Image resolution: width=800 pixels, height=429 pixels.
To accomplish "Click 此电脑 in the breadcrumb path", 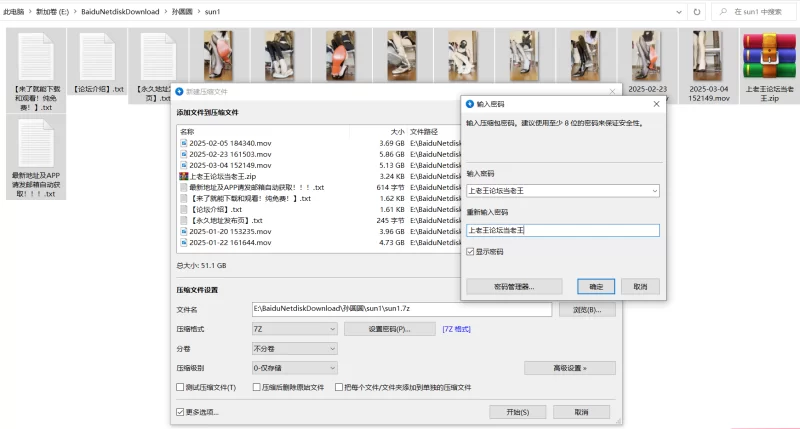I will (13, 12).
